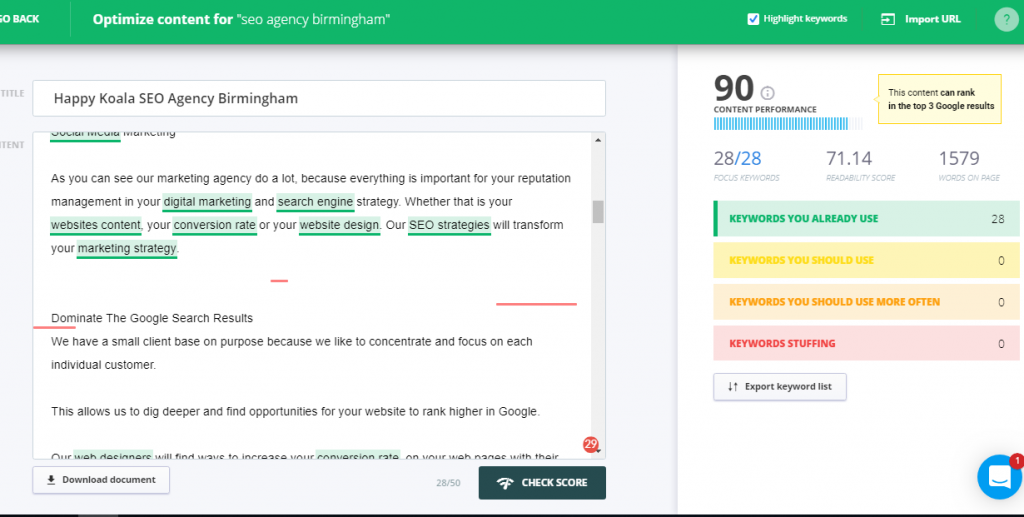Click the info icon beside score 90
The image size is (1024, 517).
(768, 92)
